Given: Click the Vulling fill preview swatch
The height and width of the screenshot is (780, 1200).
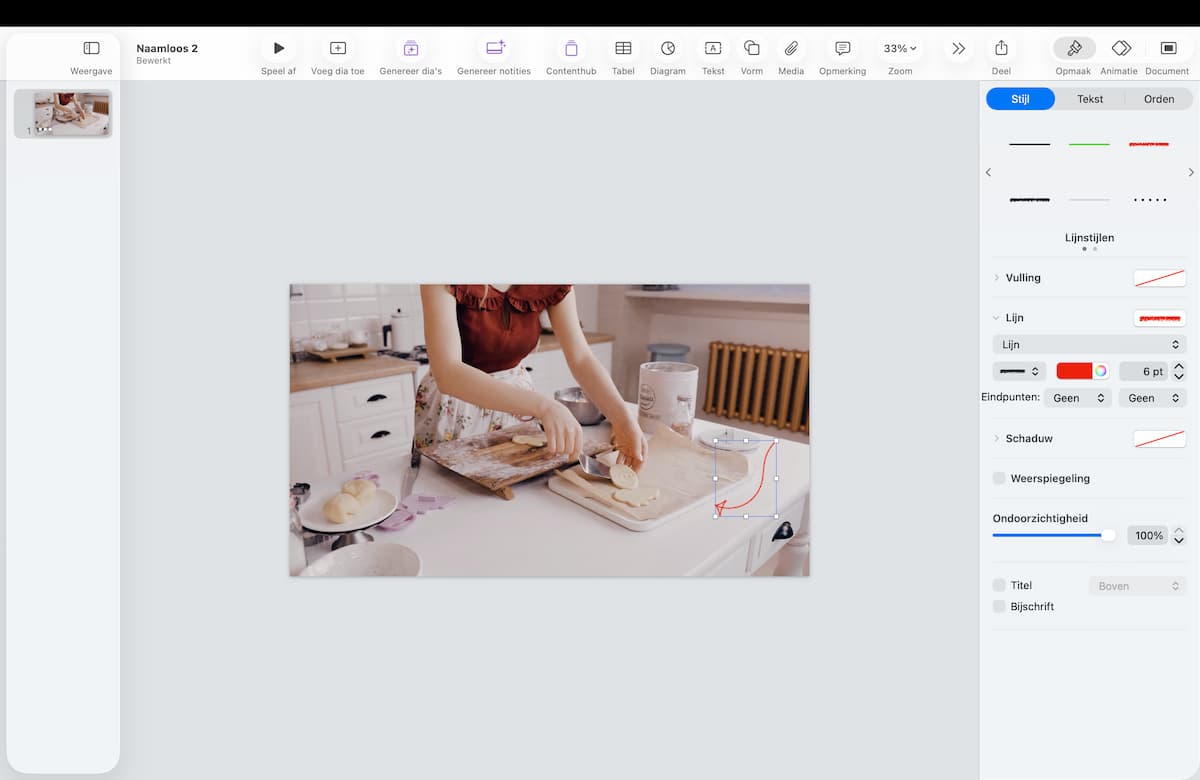Looking at the screenshot, I should point(1159,278).
